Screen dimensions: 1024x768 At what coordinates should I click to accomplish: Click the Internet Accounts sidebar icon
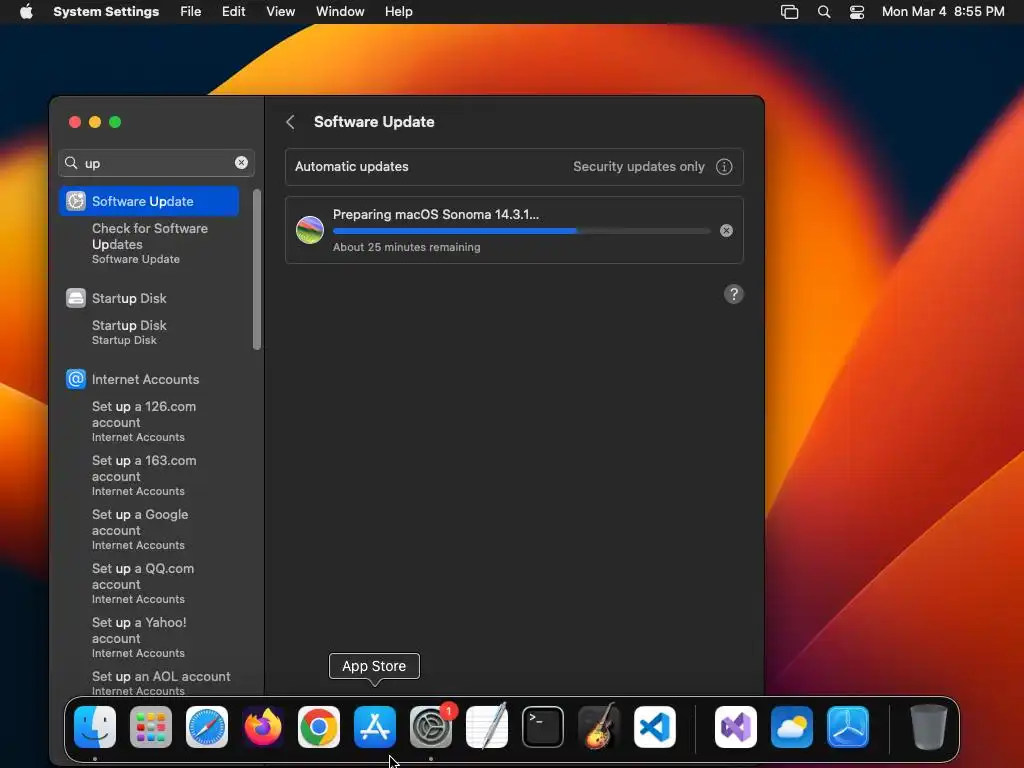(76, 379)
